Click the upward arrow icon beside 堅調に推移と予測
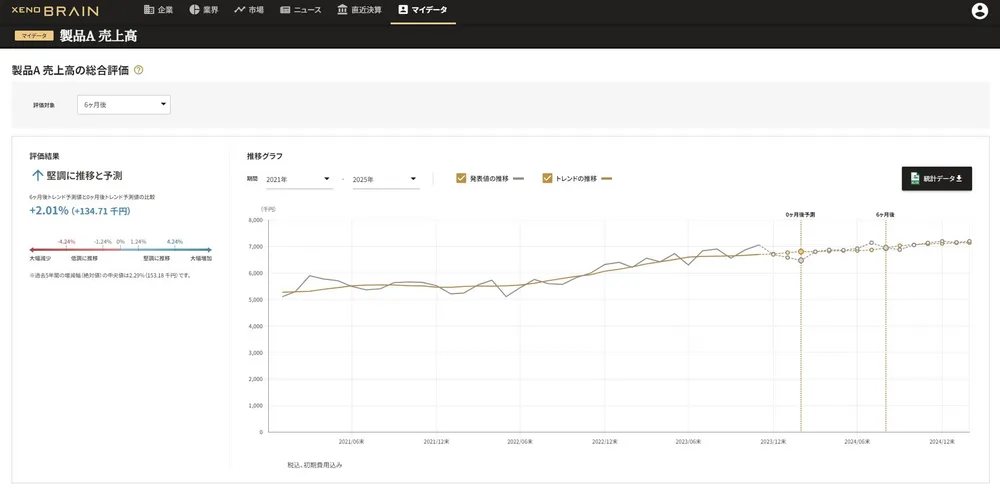This screenshot has height=494, width=1000. point(37,175)
